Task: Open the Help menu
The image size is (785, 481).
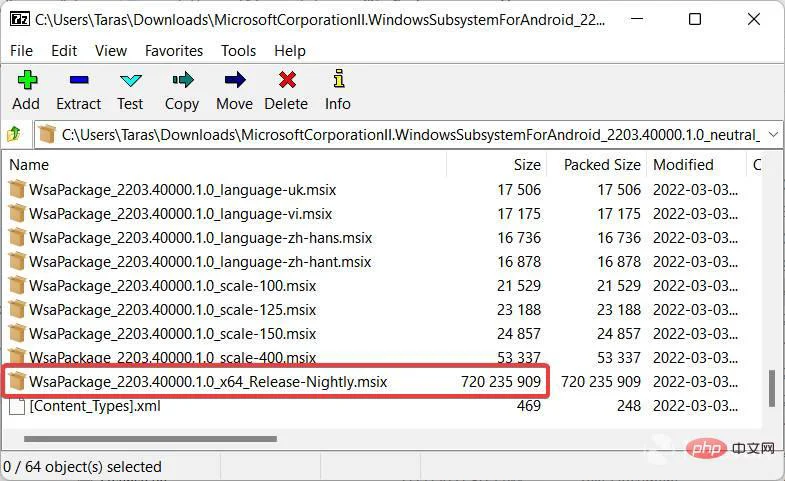Action: click(290, 51)
